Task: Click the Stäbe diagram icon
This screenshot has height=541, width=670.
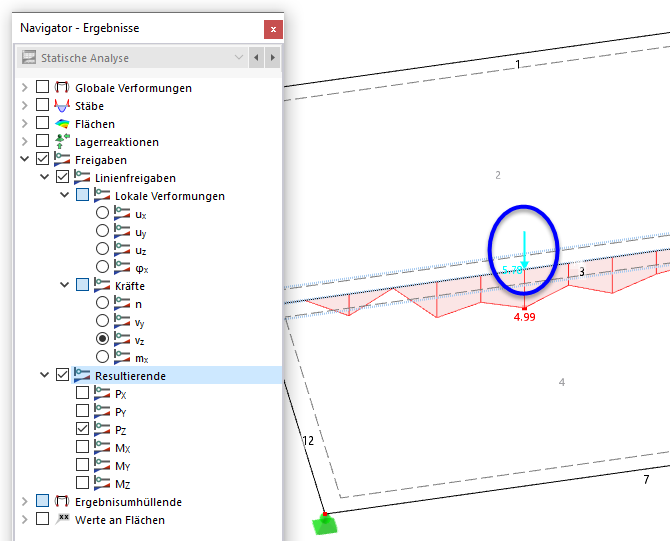Action: pyautogui.click(x=62, y=105)
